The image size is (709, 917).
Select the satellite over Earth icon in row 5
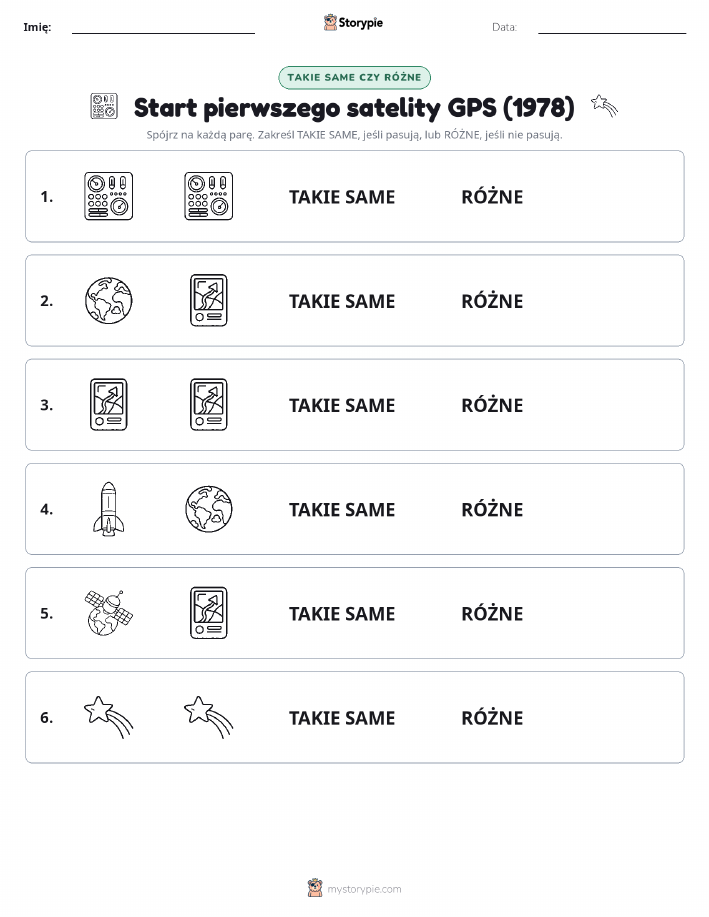point(108,613)
